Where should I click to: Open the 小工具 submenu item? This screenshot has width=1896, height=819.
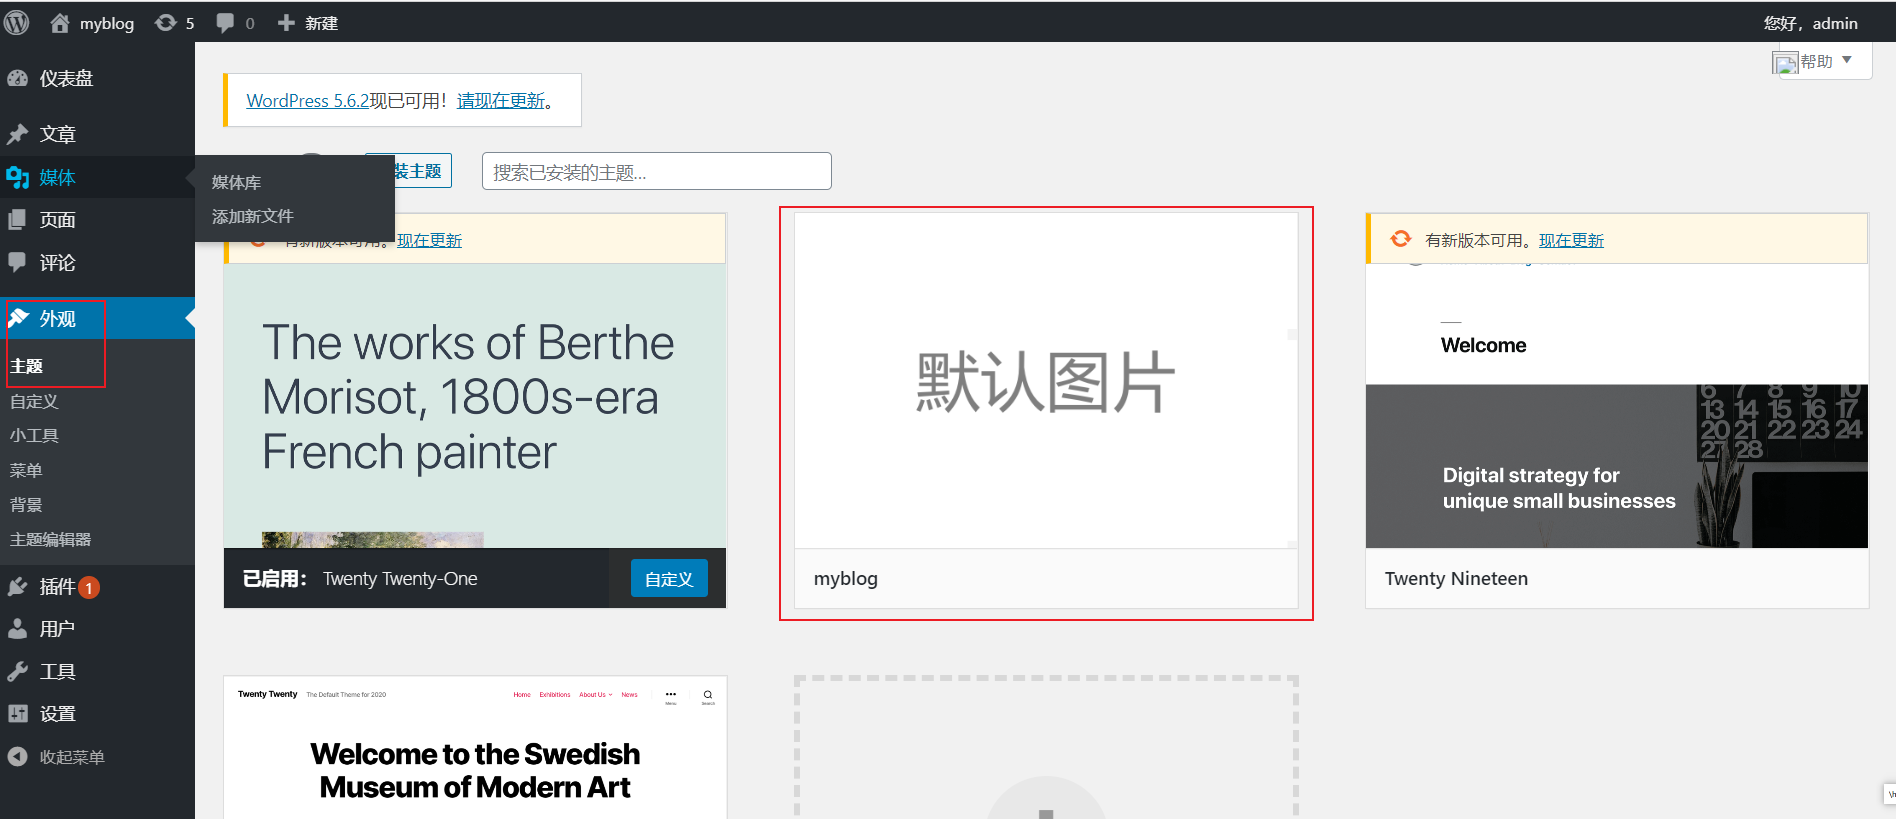click(x=34, y=435)
